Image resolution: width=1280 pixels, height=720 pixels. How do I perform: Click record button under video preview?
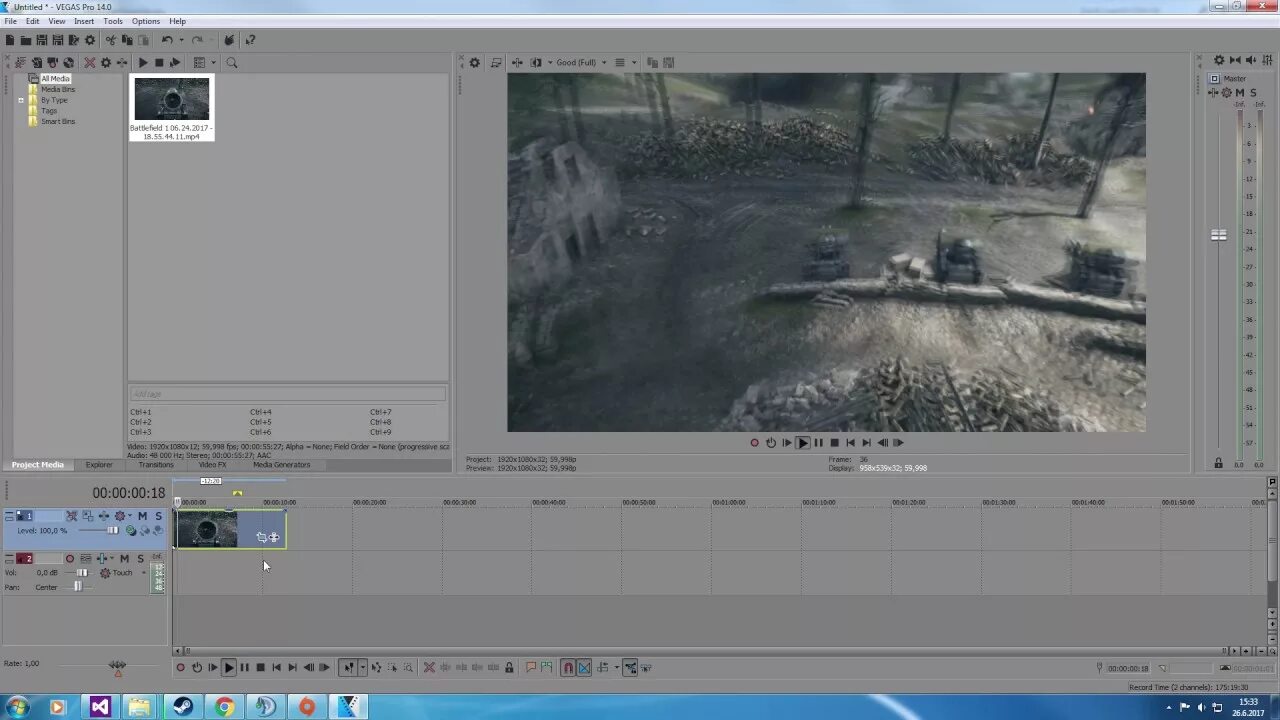(754, 443)
